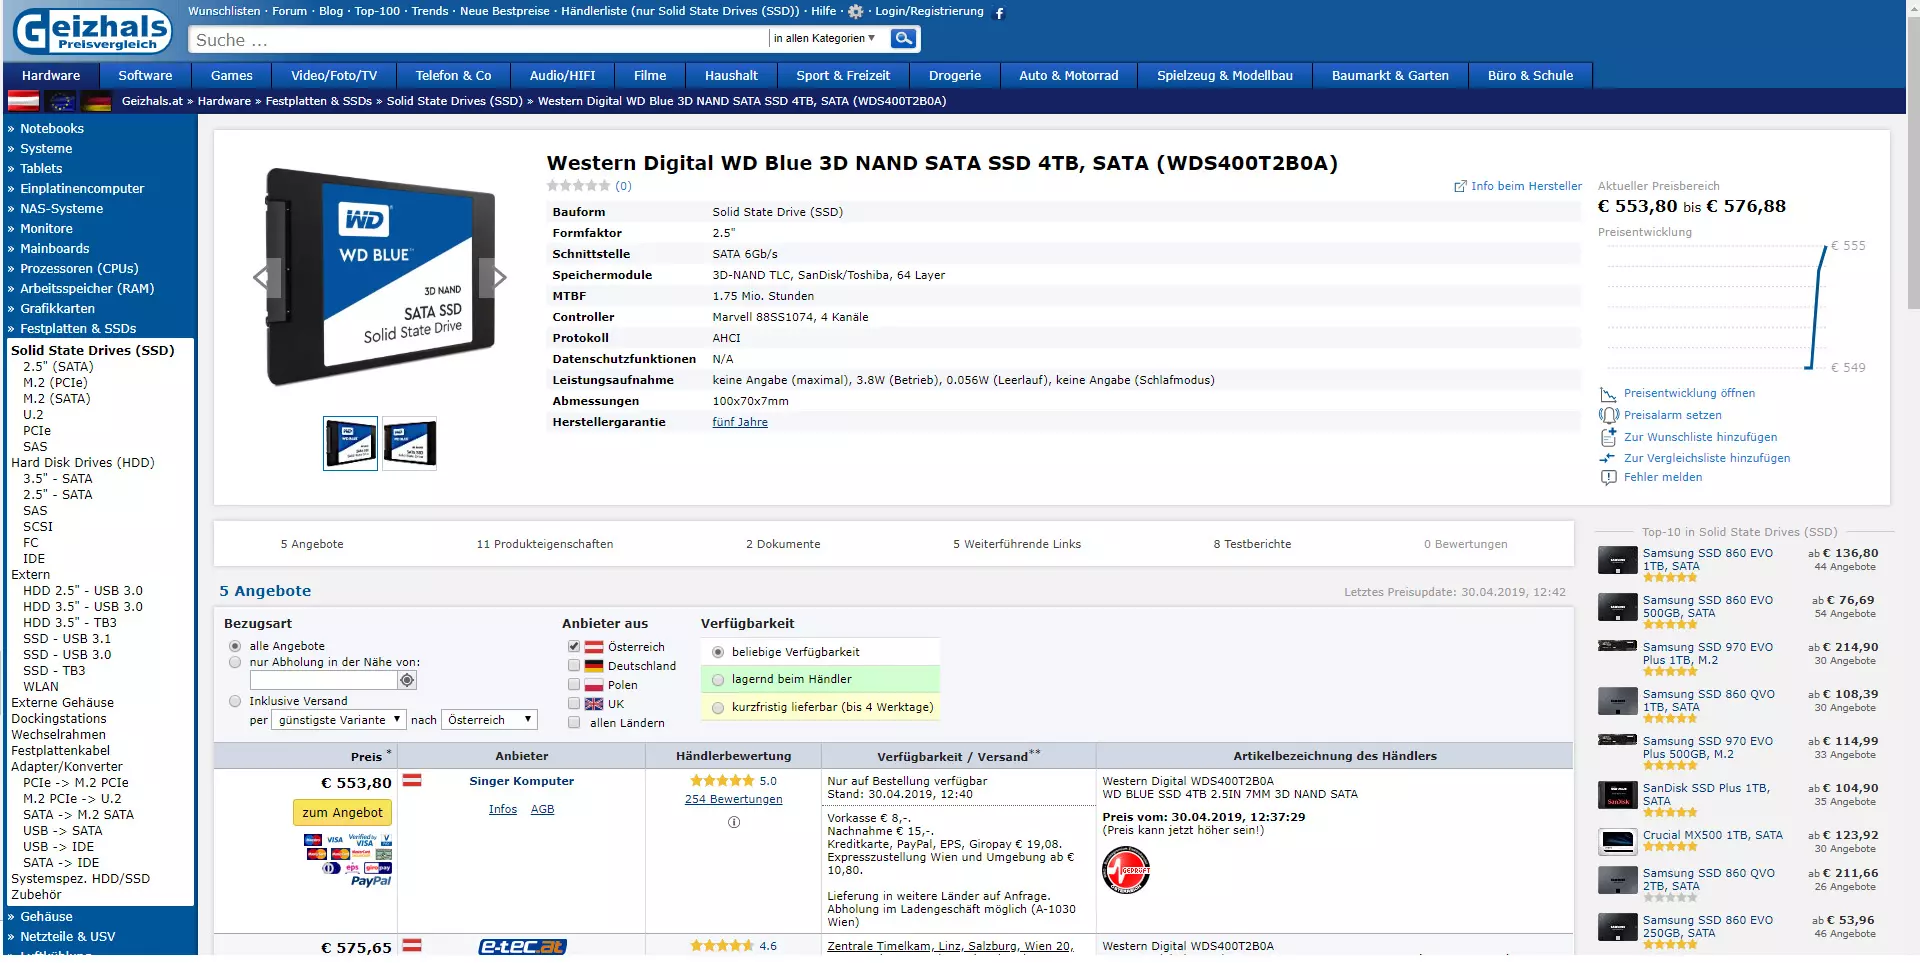Open Samsung SSD 860 EVO 1TB link

1708,560
